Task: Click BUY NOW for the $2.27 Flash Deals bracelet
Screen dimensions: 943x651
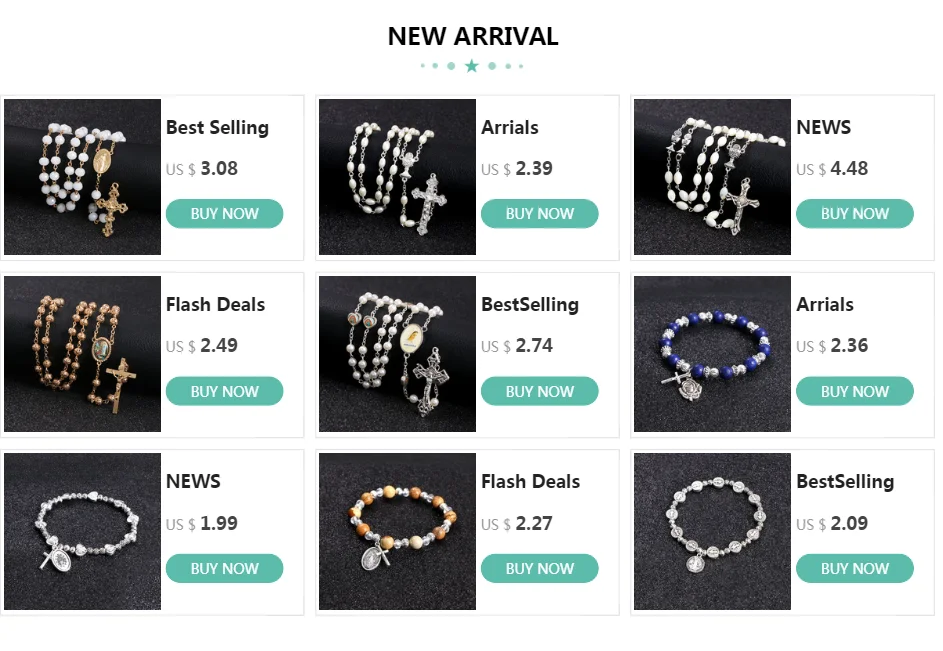Action: (539, 568)
